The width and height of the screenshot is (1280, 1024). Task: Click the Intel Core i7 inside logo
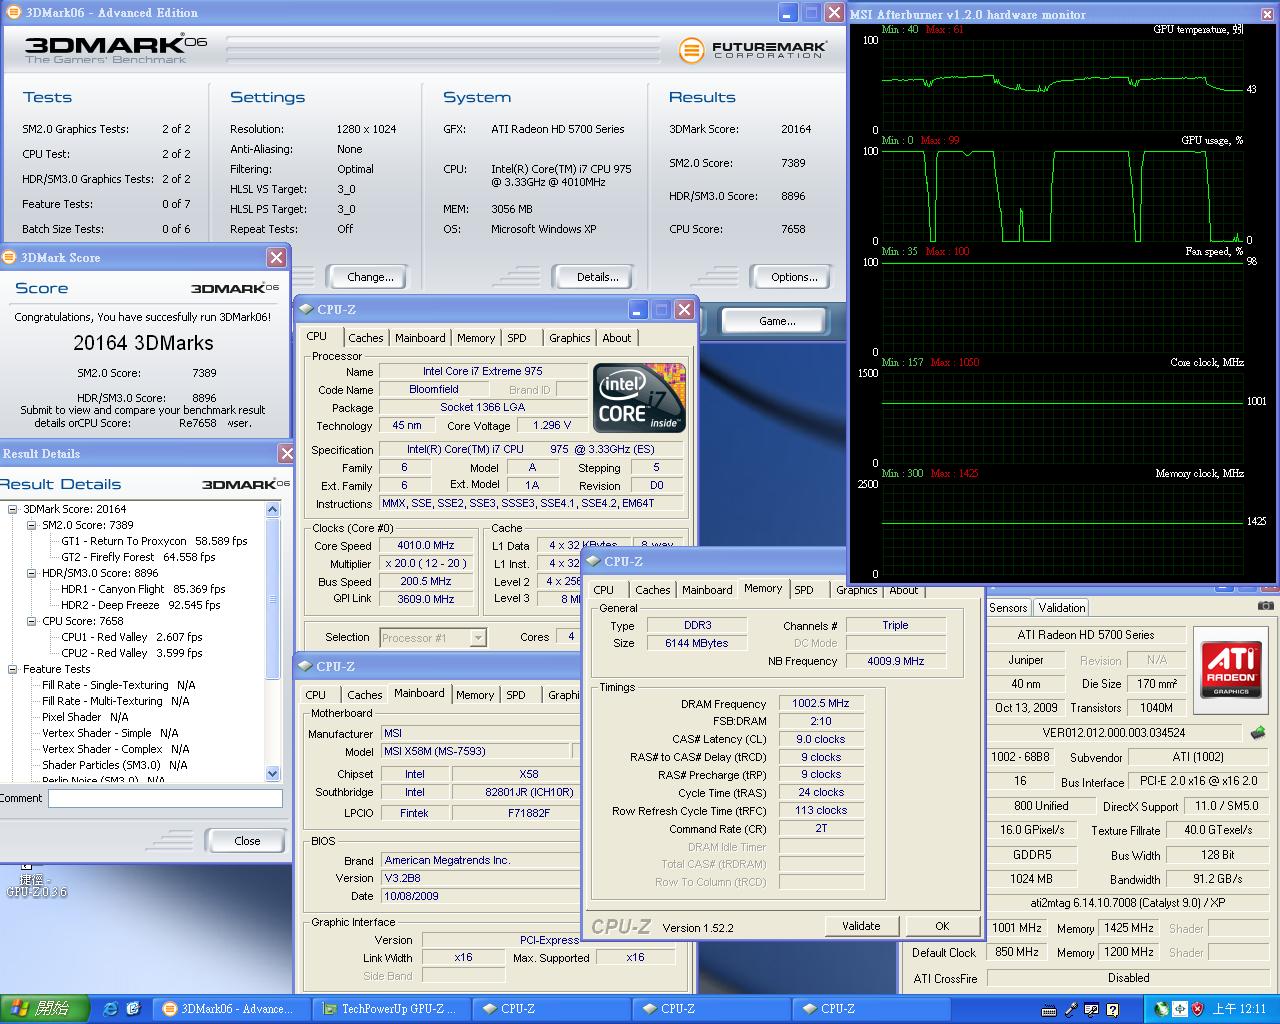(639, 398)
